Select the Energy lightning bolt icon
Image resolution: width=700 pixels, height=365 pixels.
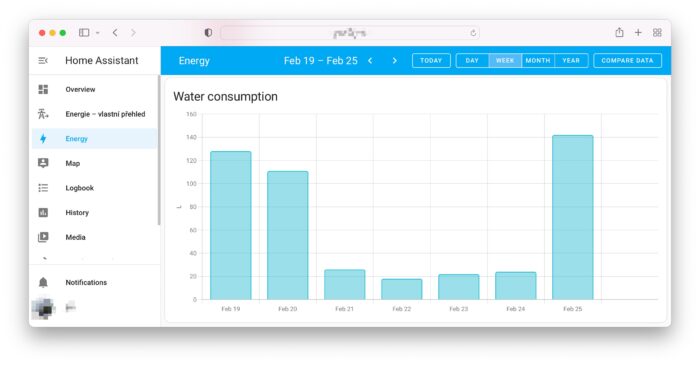click(x=43, y=139)
